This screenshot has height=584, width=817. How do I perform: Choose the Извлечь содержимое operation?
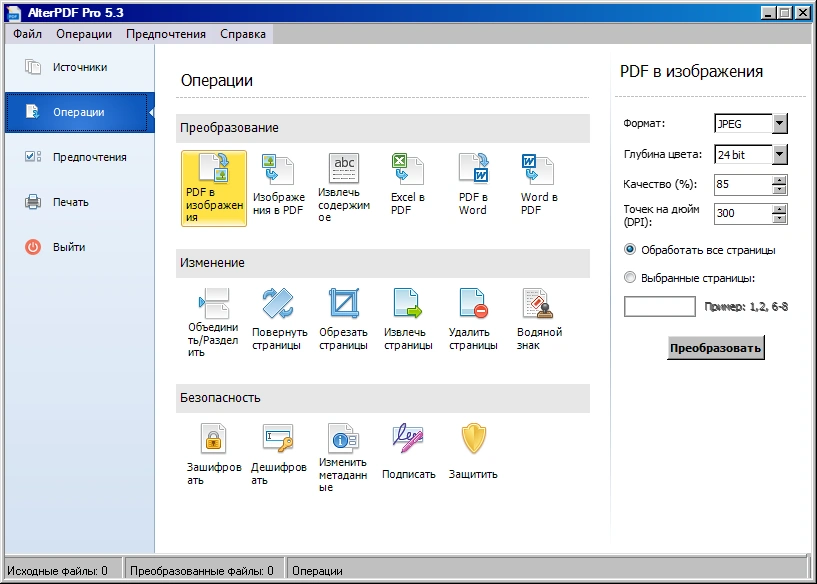[343, 188]
